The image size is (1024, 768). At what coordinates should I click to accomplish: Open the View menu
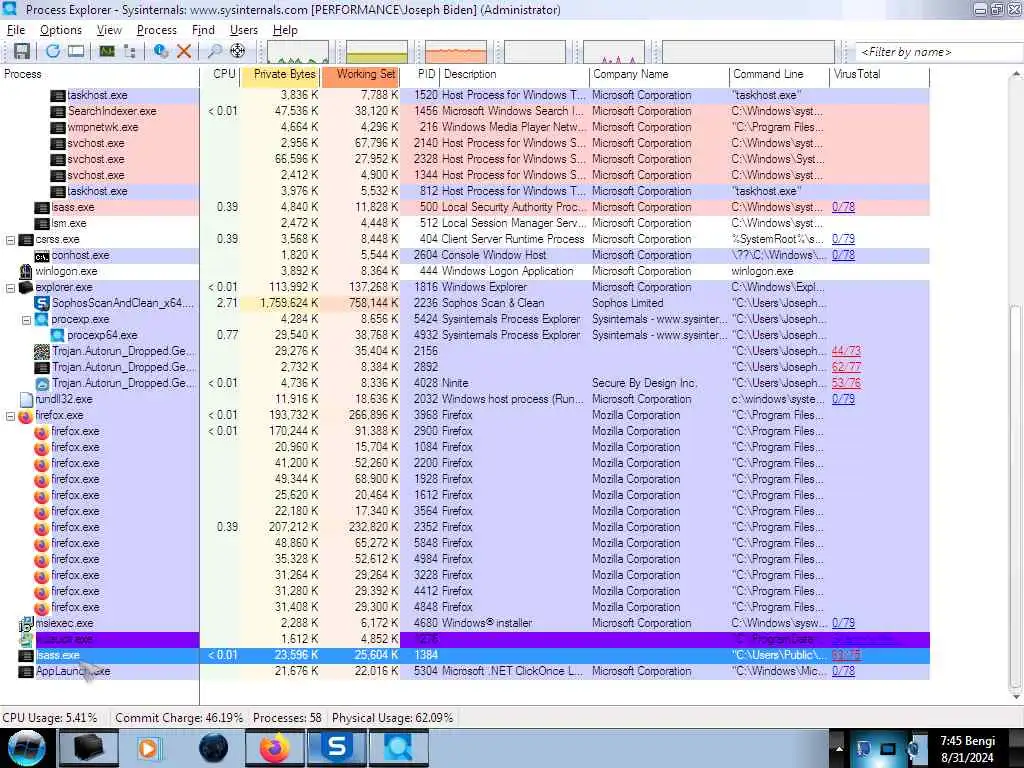click(109, 30)
